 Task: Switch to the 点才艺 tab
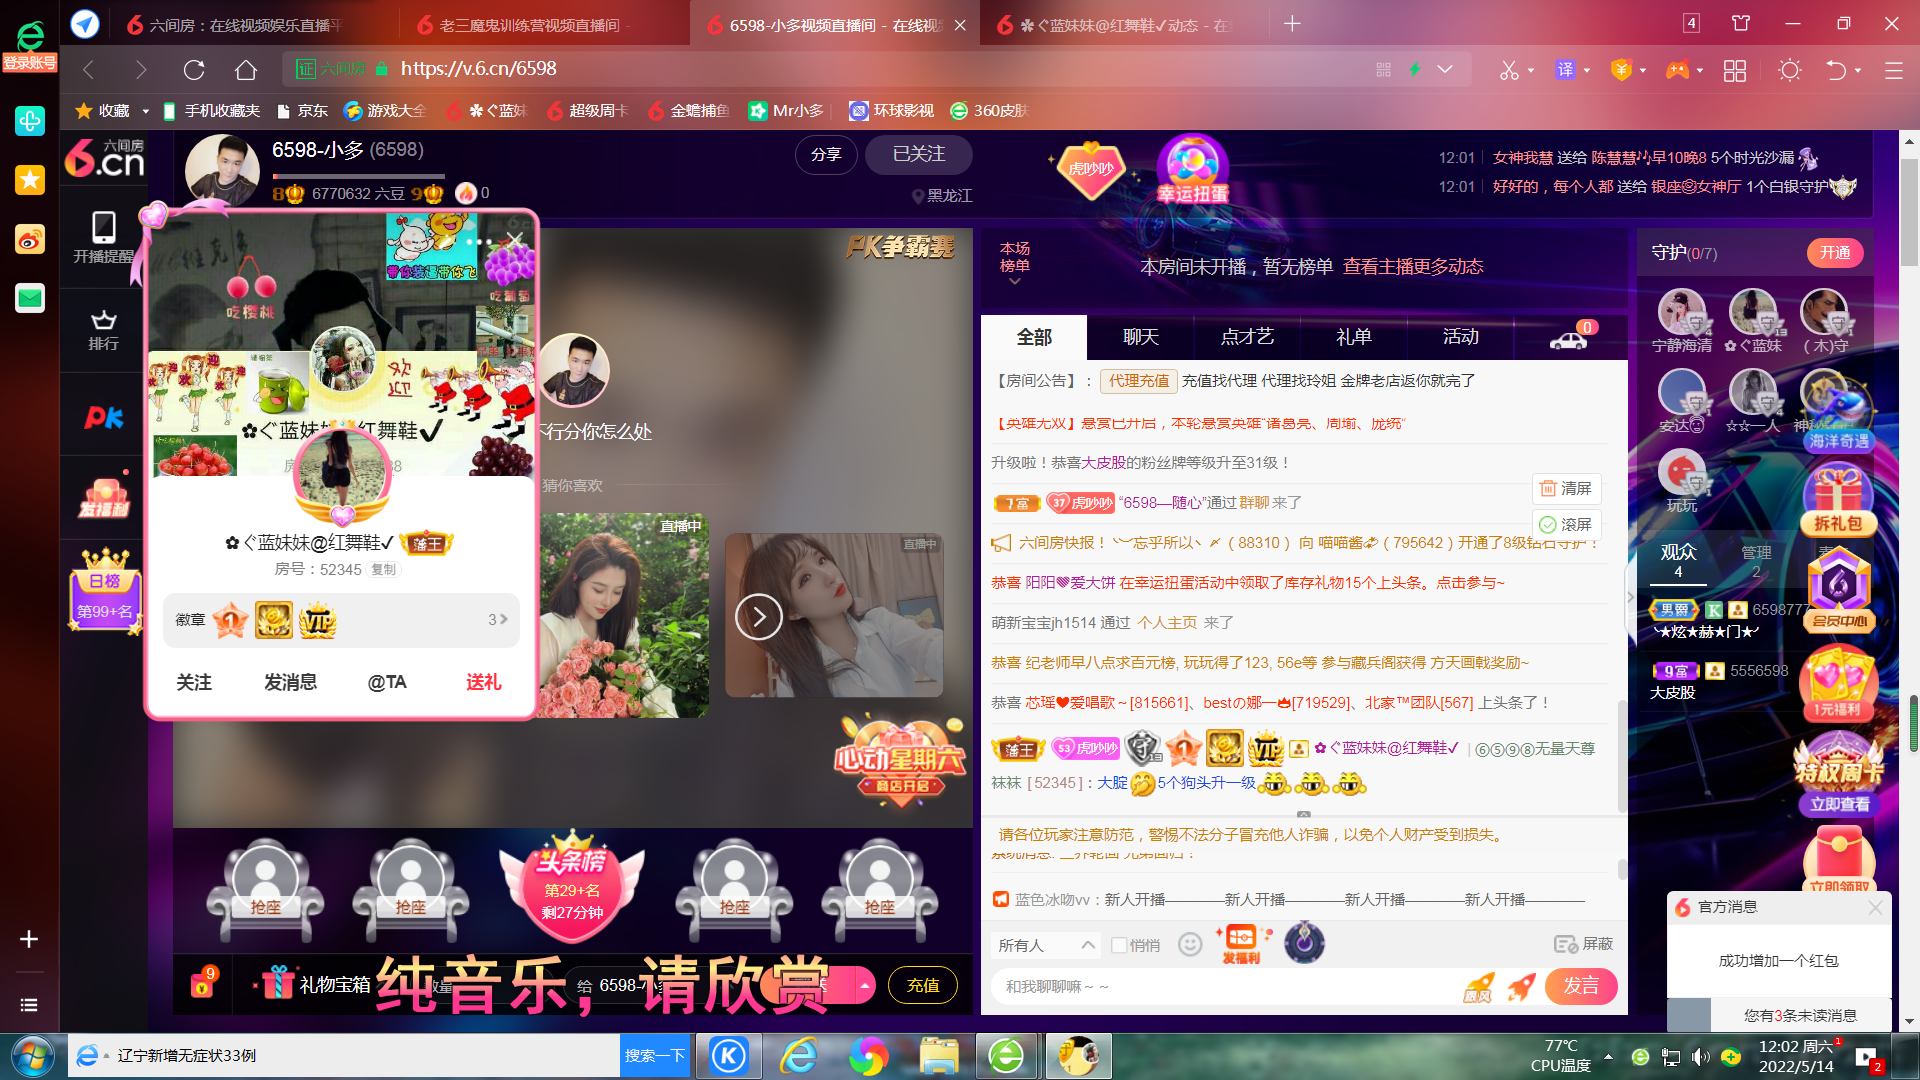click(x=1247, y=338)
